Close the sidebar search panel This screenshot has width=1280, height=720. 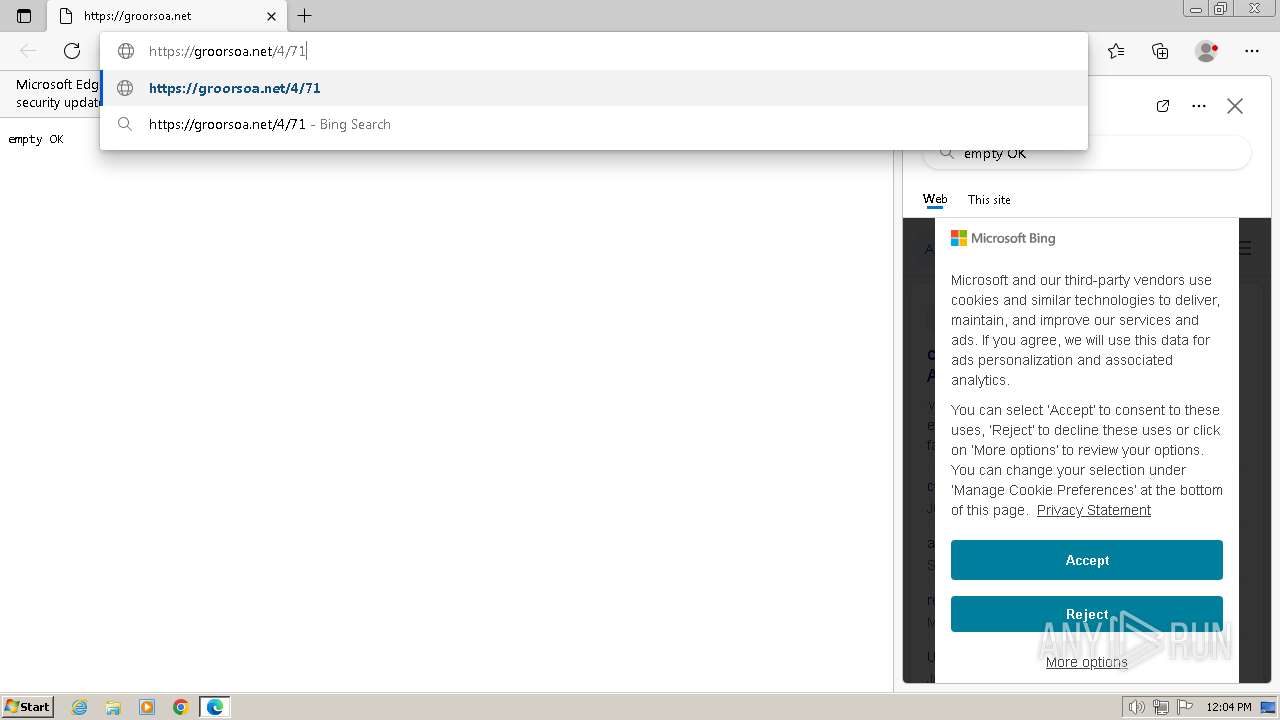(1235, 106)
